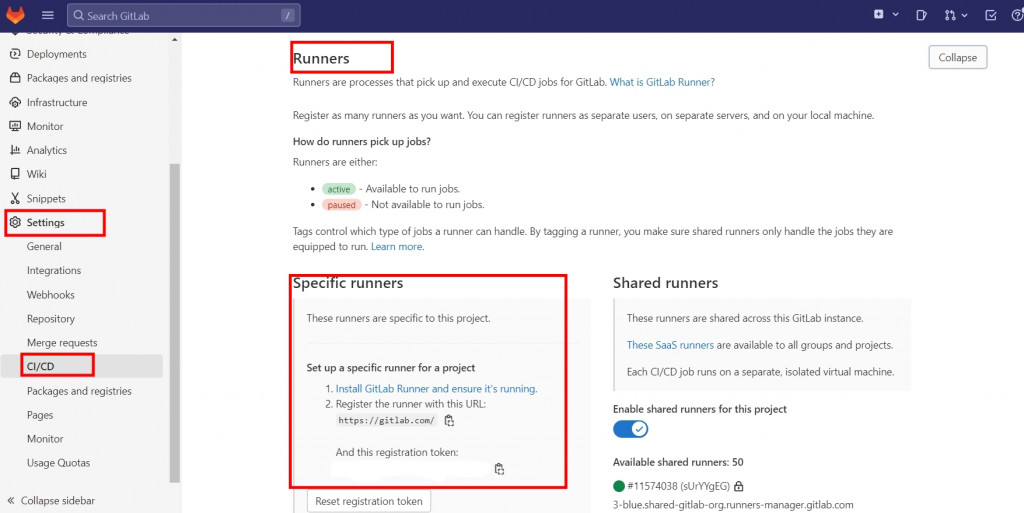Open Analytics in the sidebar

pyautogui.click(x=46, y=150)
